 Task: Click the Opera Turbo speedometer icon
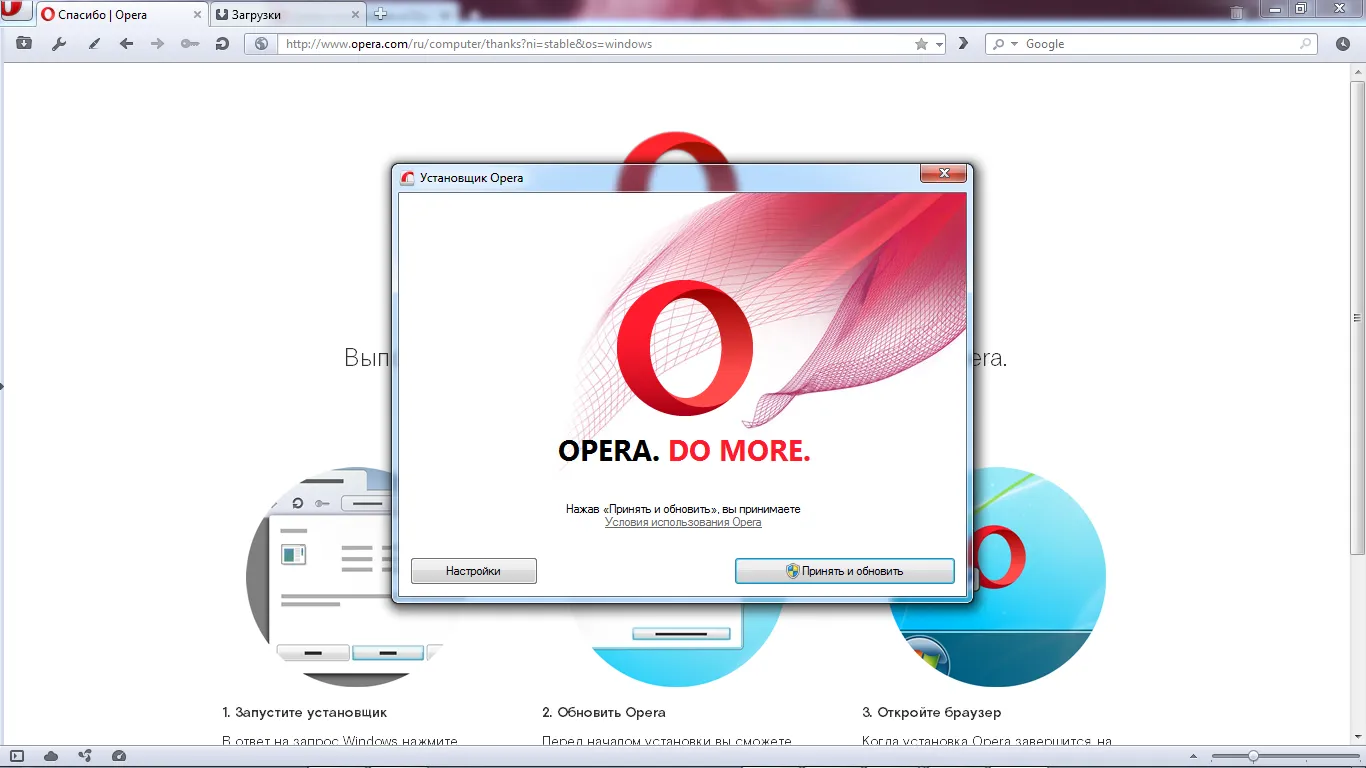pyautogui.click(x=119, y=756)
